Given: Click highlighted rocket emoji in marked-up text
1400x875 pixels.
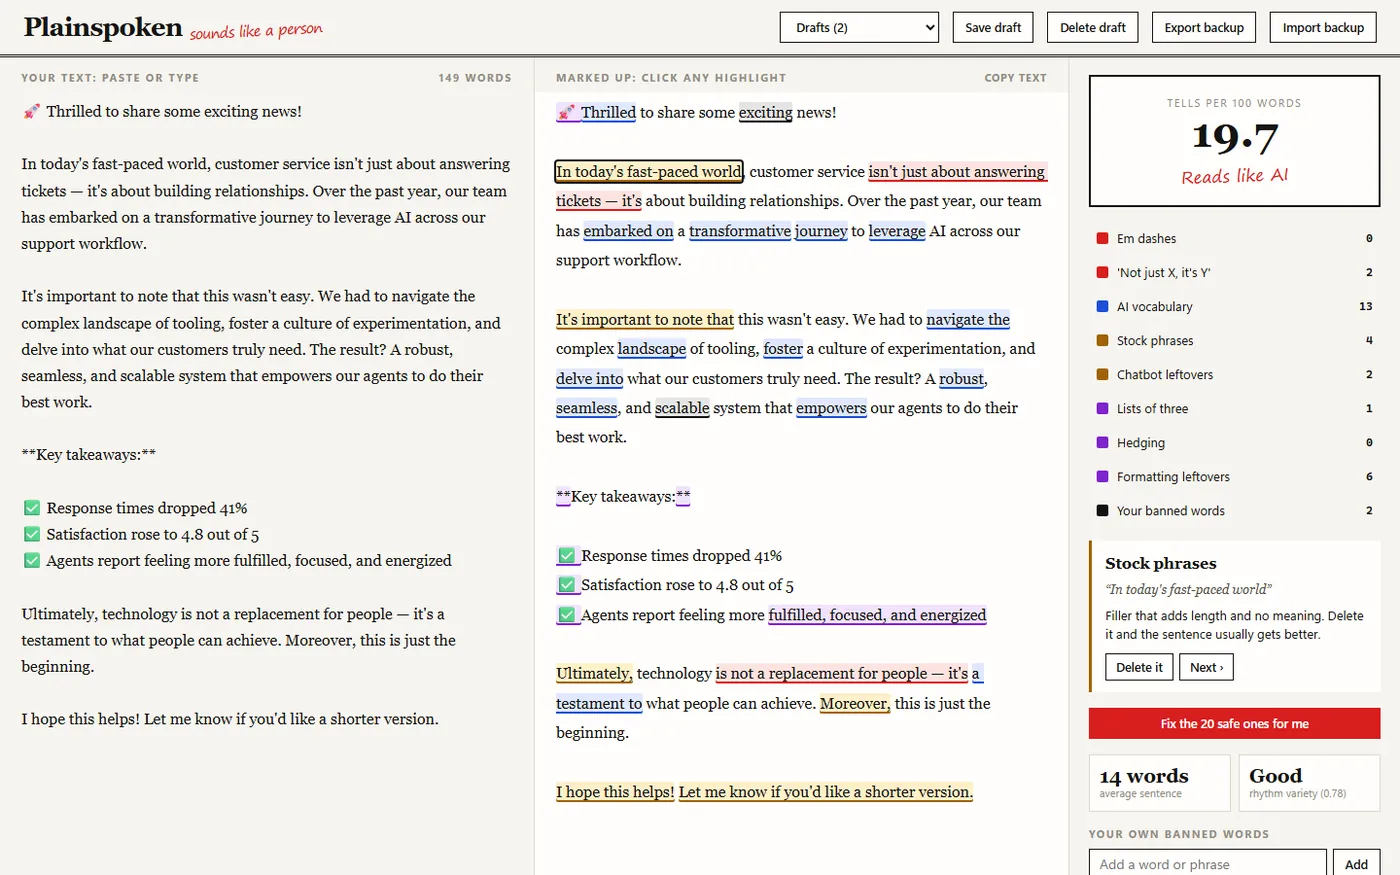Looking at the screenshot, I should coord(567,112).
